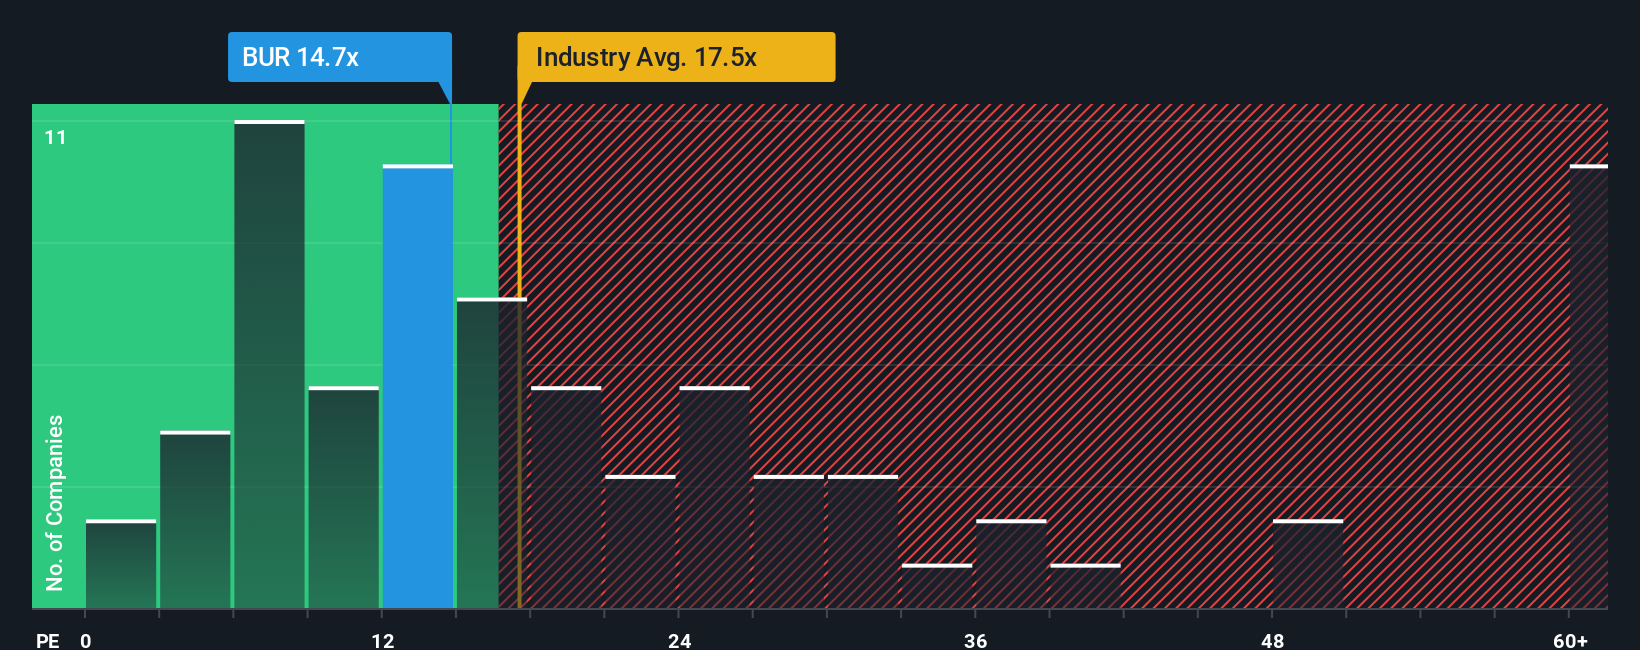
Task: Click the tallest green bar near PE 8
Action: tap(270, 365)
